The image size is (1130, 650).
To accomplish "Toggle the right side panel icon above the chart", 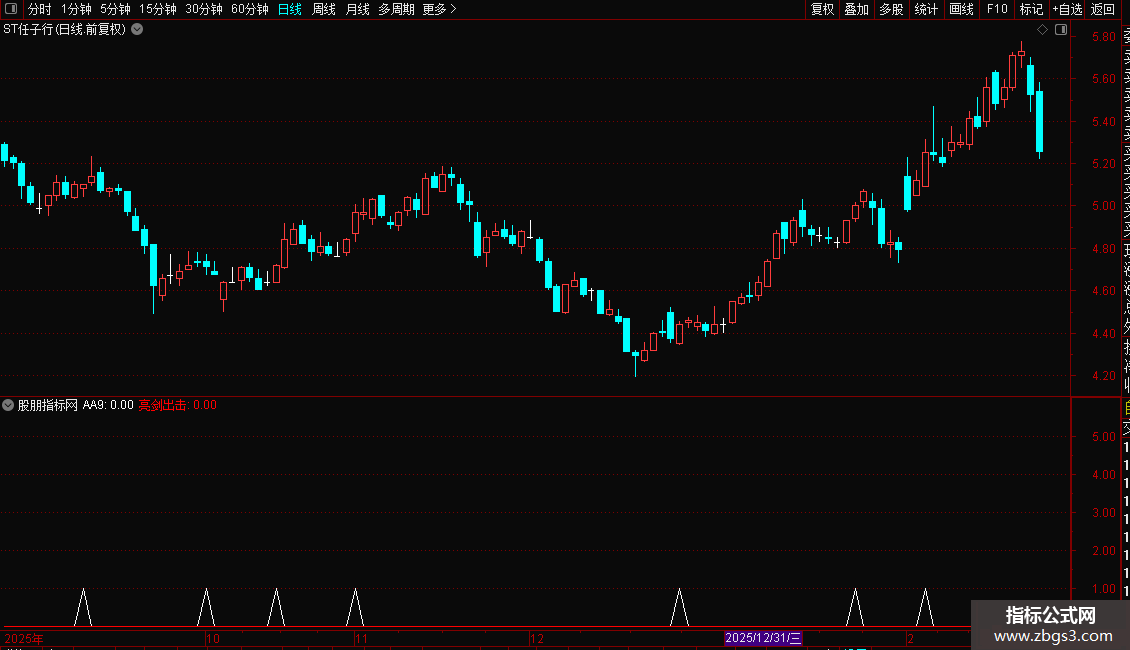I will click(x=1061, y=30).
